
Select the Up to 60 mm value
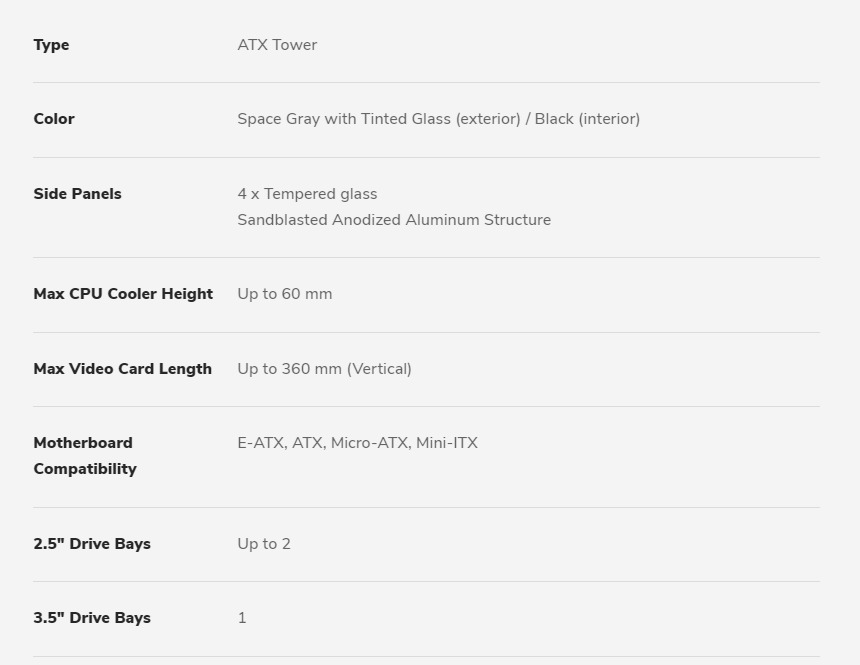(285, 294)
